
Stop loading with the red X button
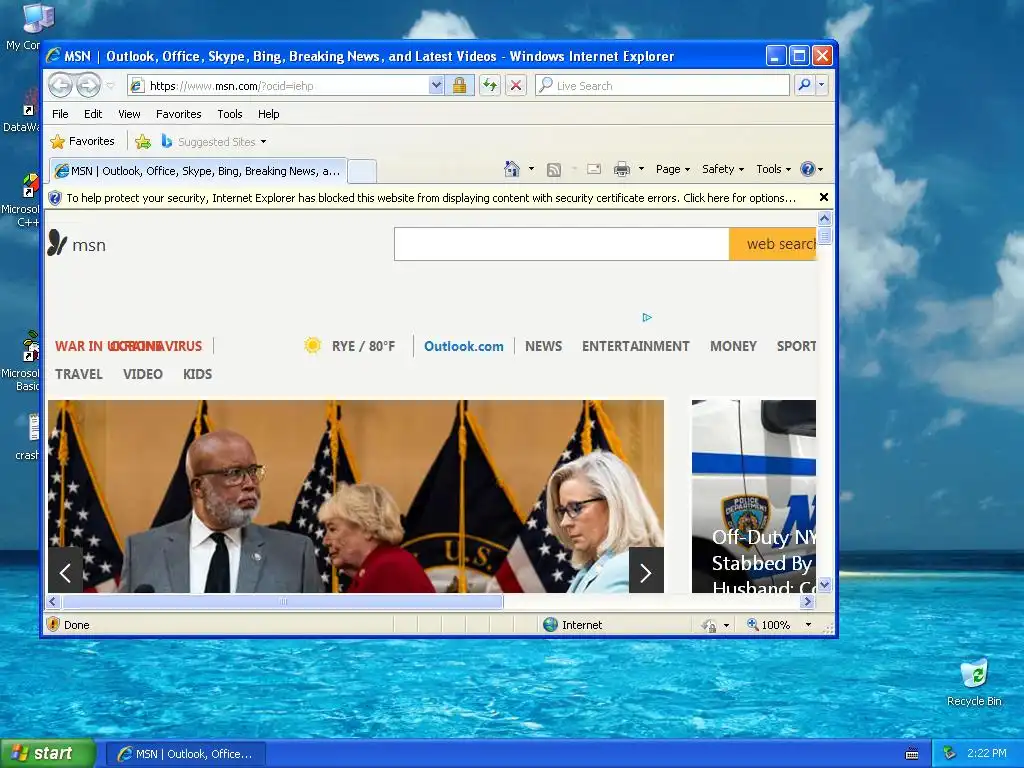516,86
